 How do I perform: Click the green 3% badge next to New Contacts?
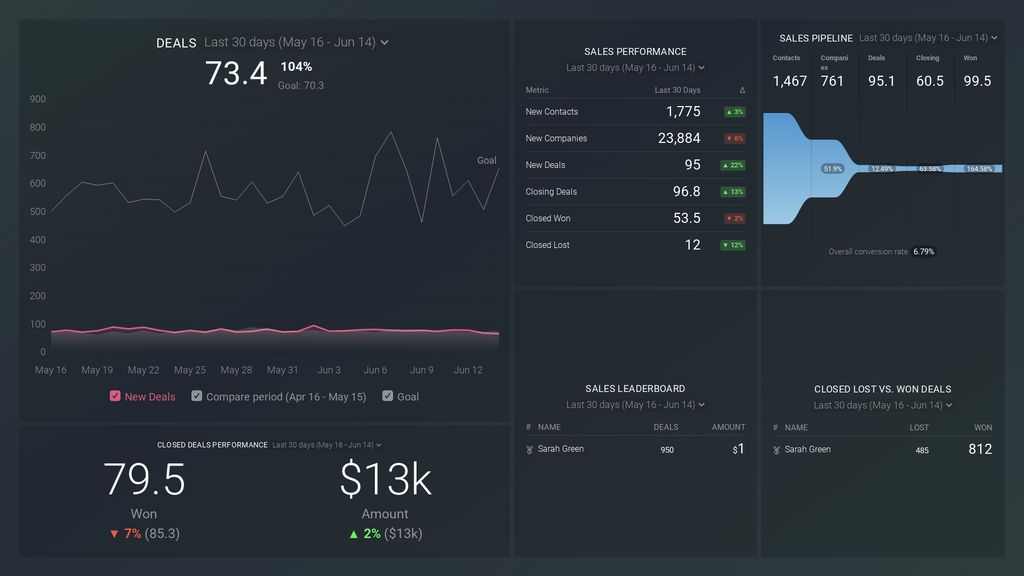pyautogui.click(x=734, y=111)
